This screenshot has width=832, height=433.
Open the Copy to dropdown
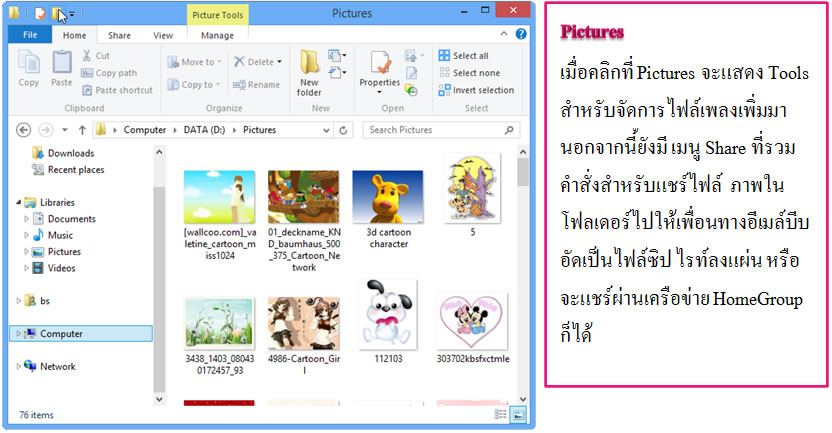coord(194,84)
